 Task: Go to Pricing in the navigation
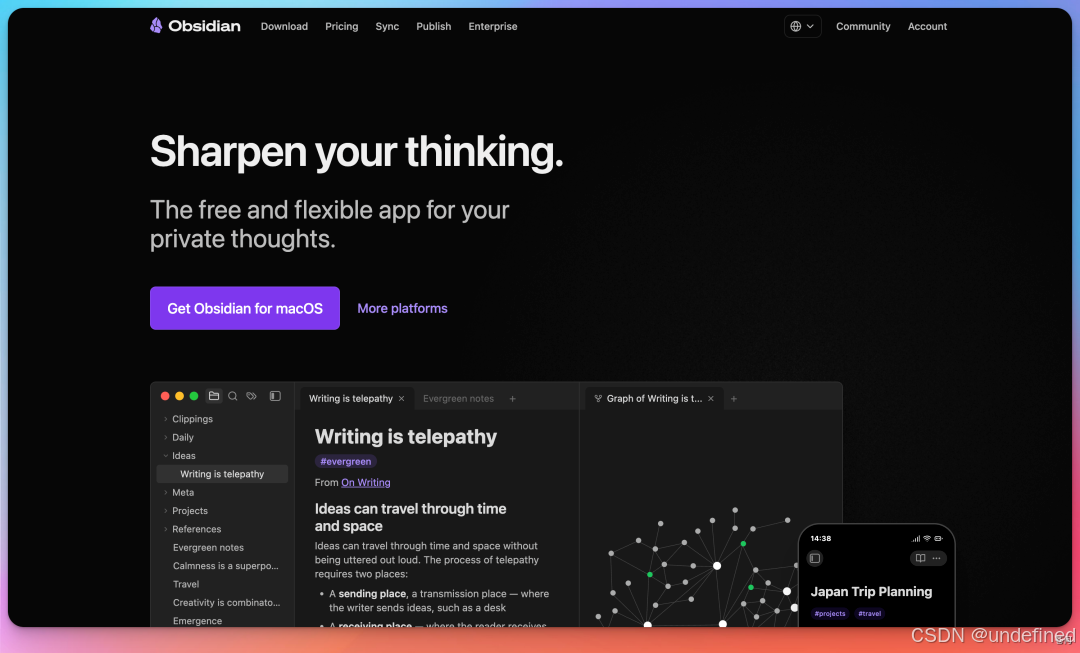pyautogui.click(x=342, y=26)
